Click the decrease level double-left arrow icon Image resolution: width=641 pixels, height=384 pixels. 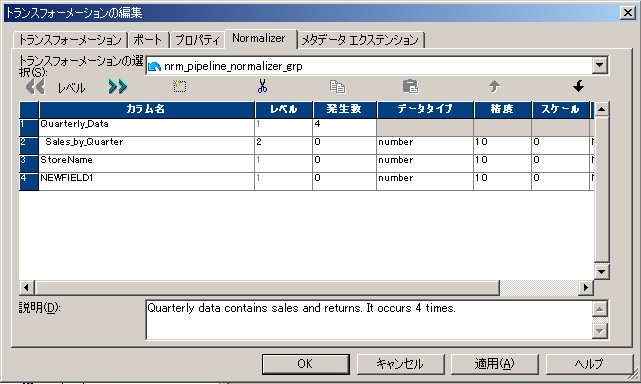click(x=35, y=87)
